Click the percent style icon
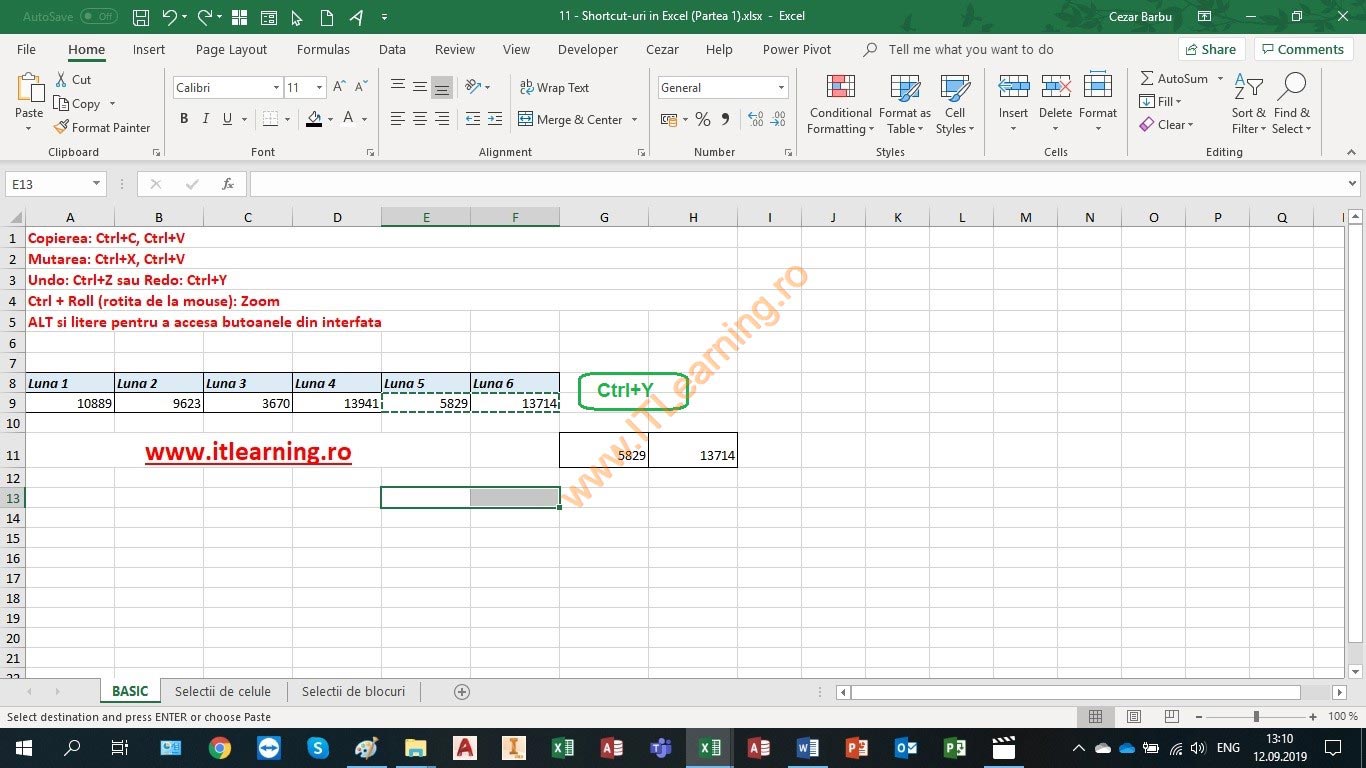 (x=703, y=120)
